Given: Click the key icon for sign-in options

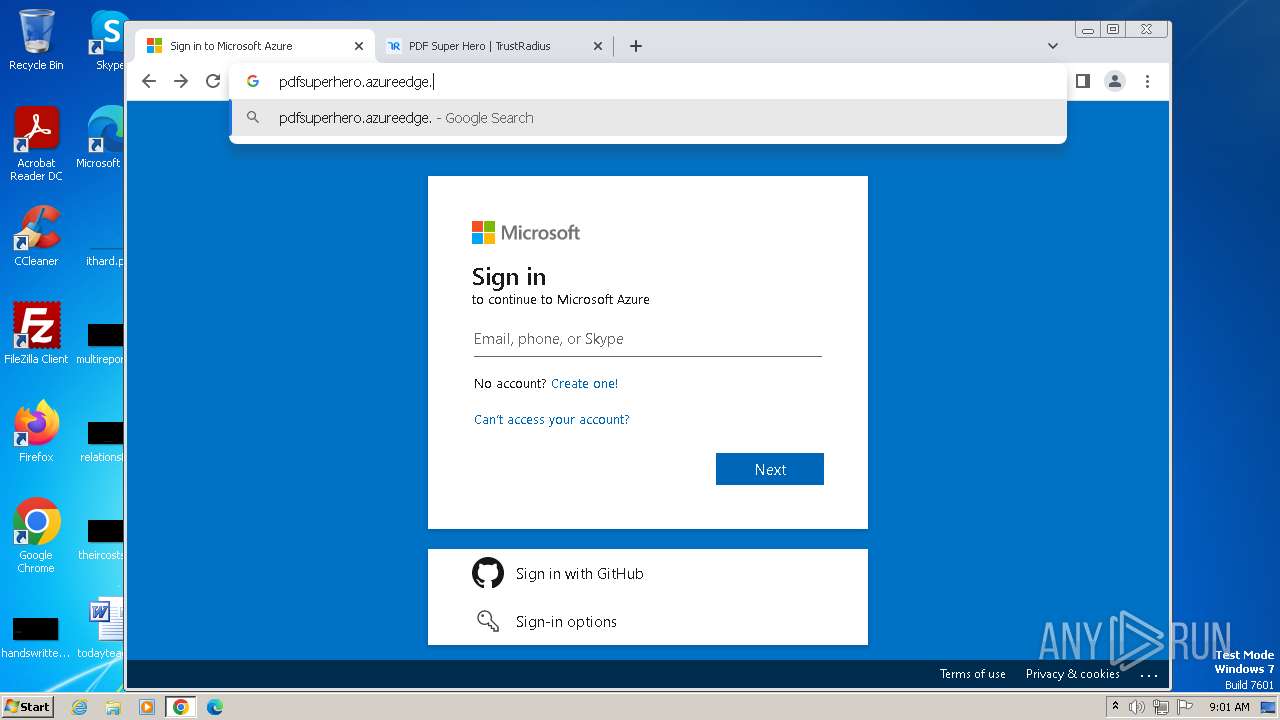Looking at the screenshot, I should [488, 621].
